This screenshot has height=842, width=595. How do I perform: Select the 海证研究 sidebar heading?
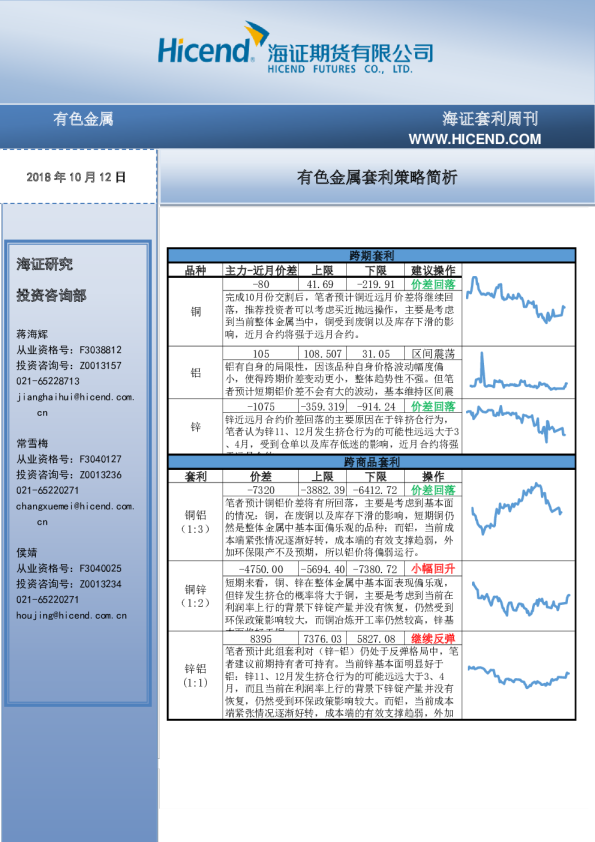(x=45, y=264)
